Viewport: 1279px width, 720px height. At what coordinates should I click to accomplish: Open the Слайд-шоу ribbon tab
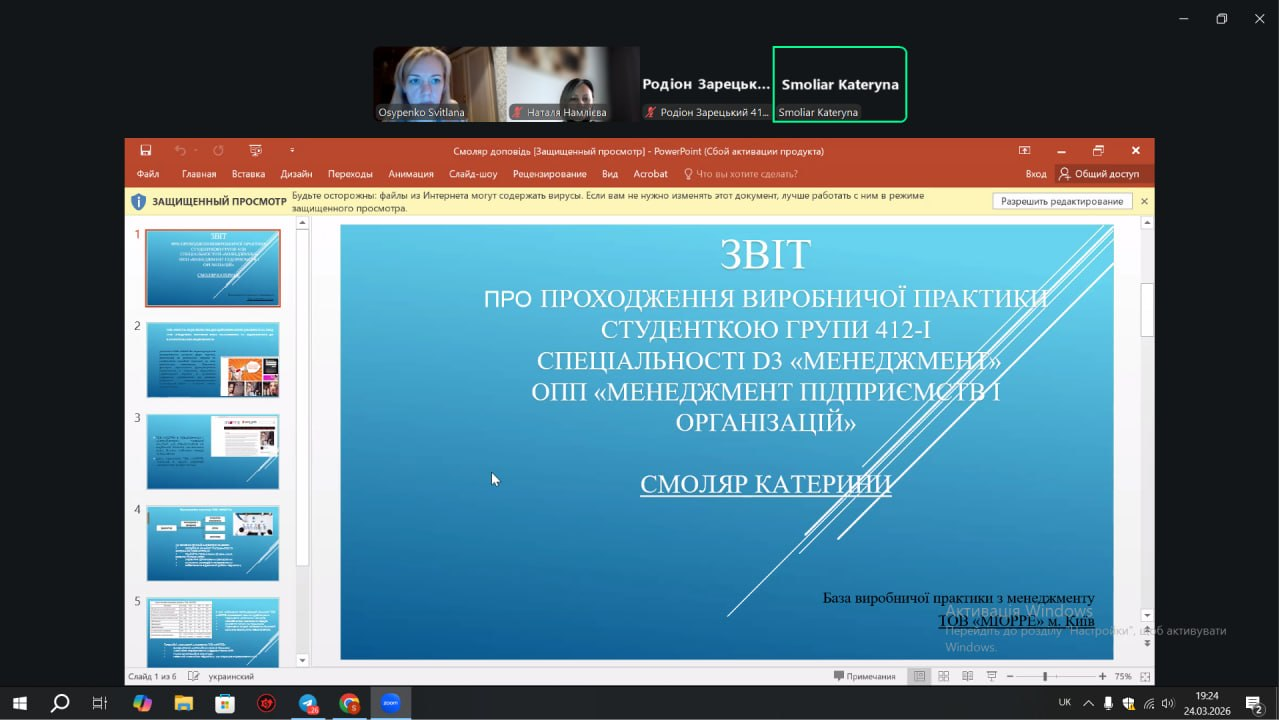click(473, 174)
